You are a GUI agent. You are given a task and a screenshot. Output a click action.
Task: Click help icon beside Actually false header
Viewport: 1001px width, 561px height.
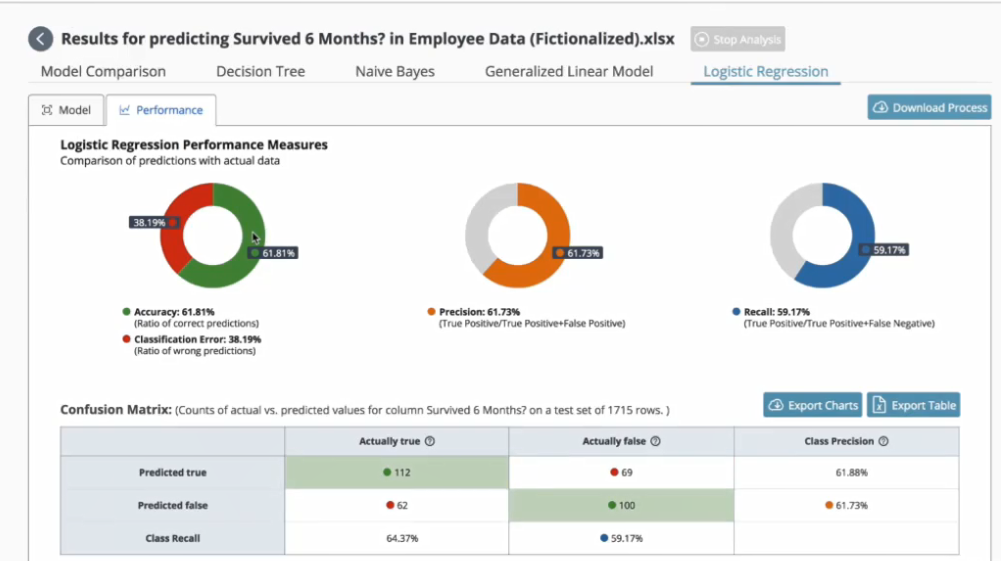click(655, 441)
